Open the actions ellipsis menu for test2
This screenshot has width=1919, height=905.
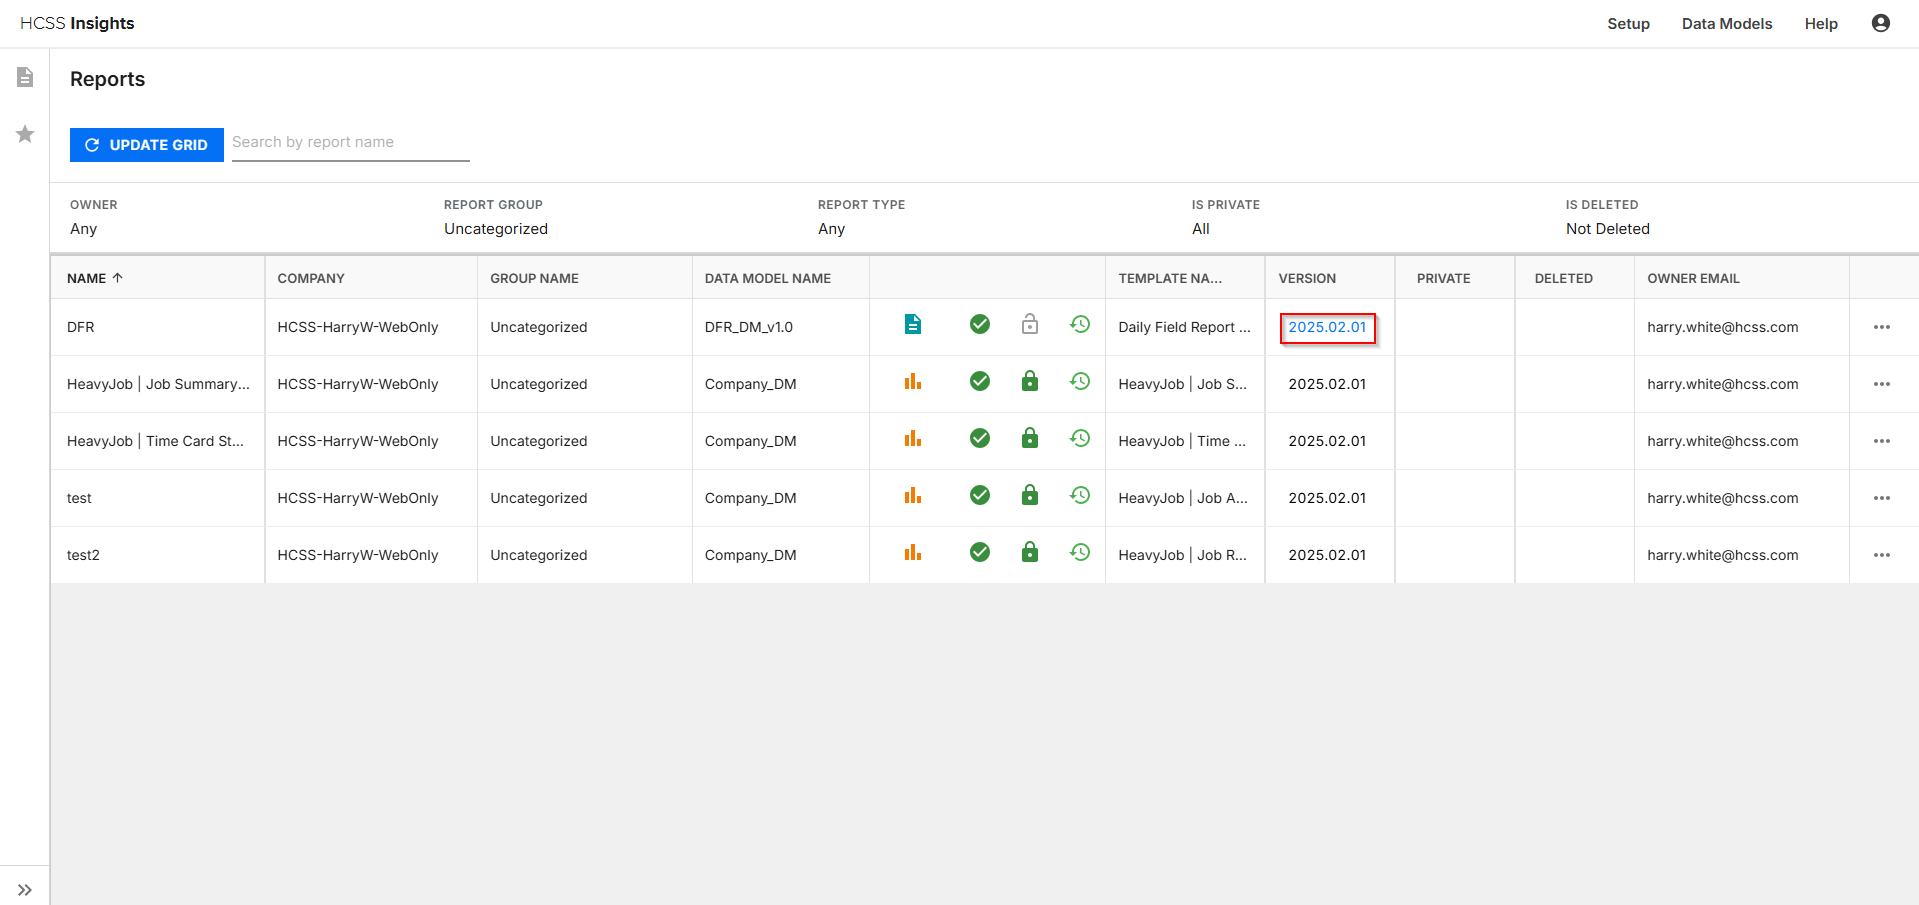pos(1883,555)
